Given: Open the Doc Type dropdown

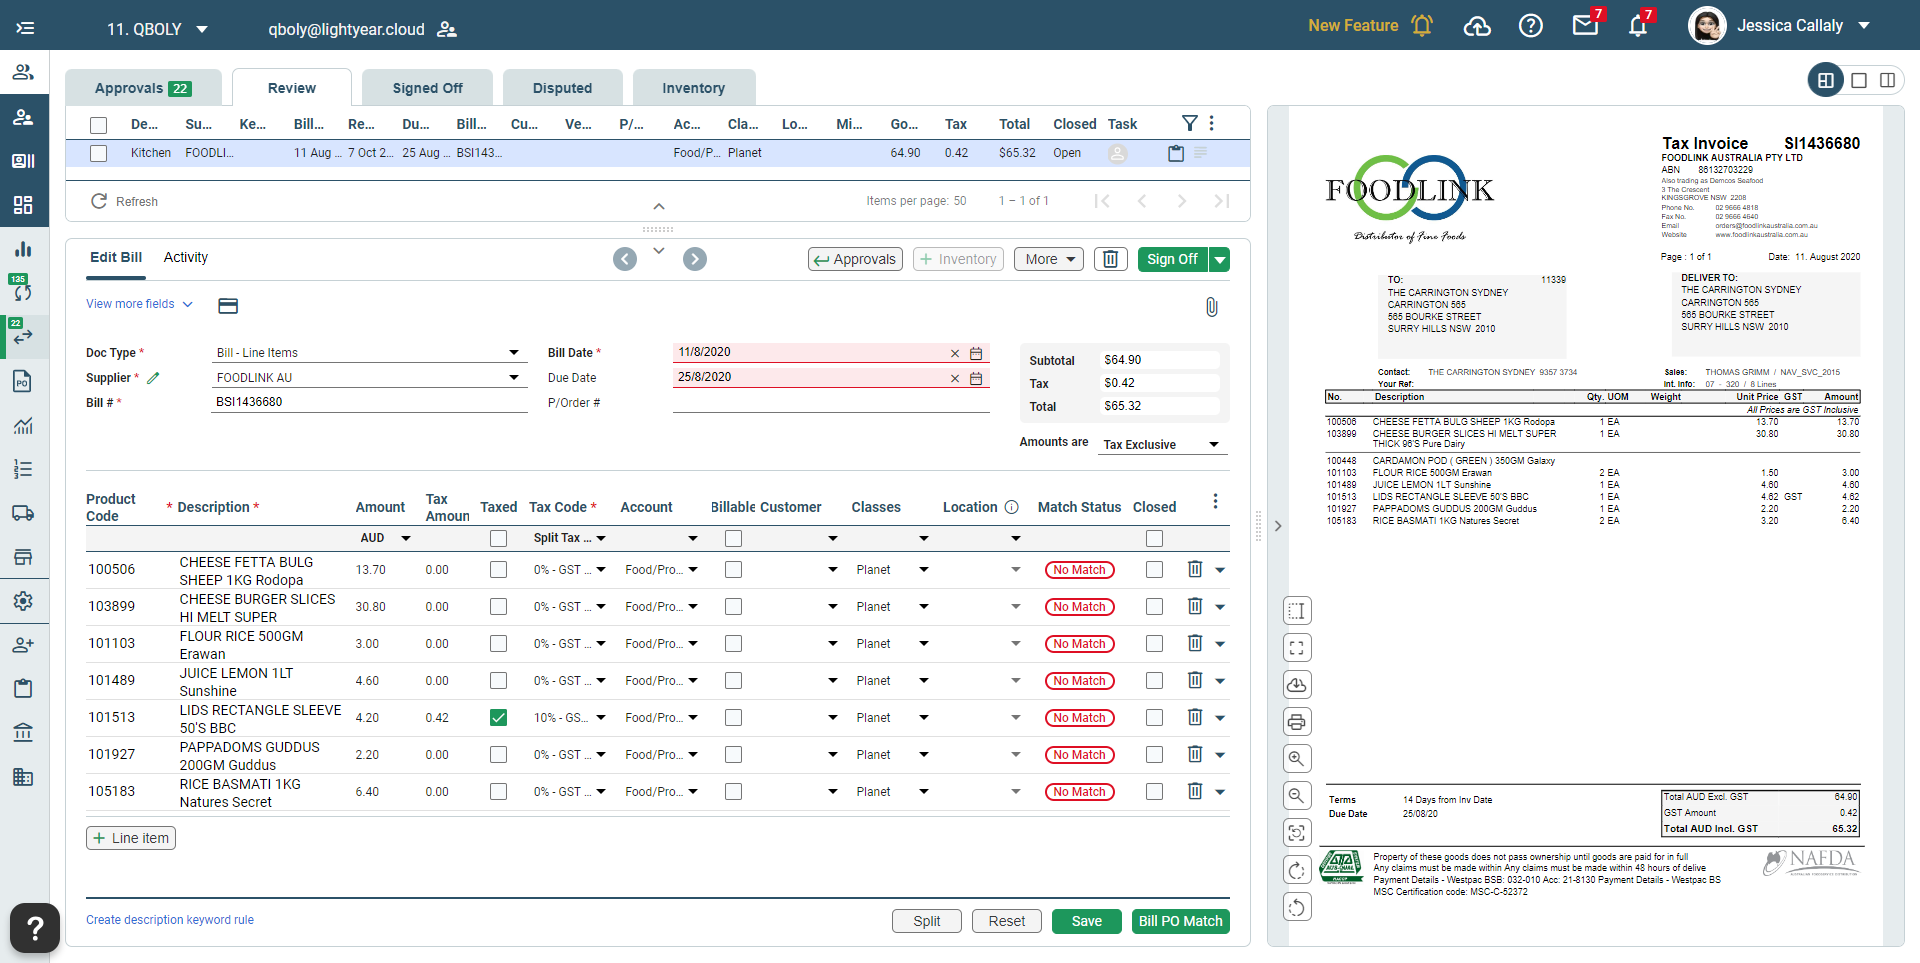Looking at the screenshot, I should (x=369, y=352).
